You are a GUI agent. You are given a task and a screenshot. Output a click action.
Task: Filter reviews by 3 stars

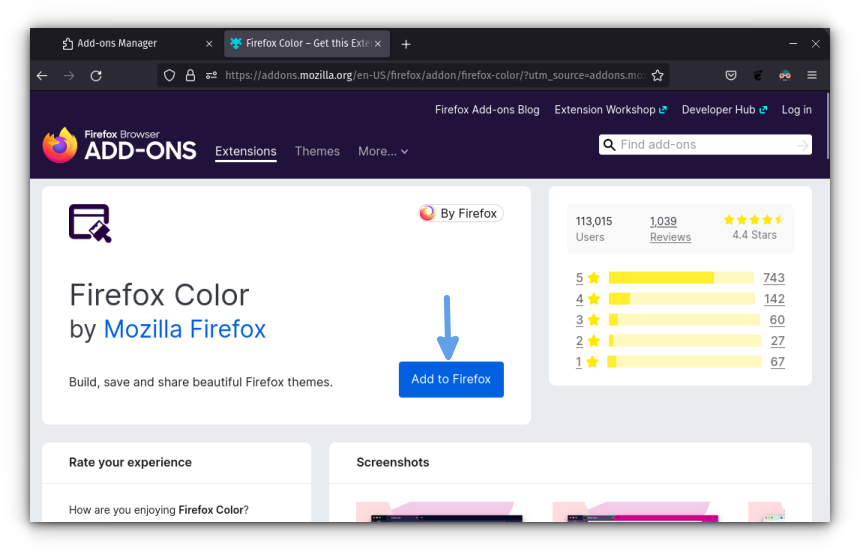click(587, 320)
